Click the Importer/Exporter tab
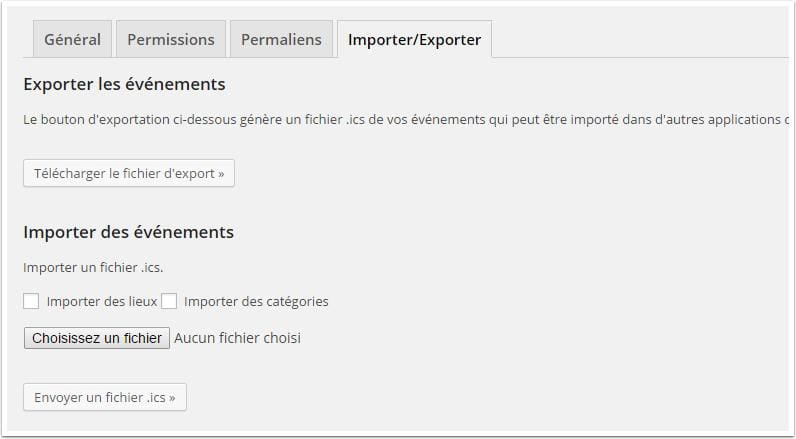This screenshot has height=439, width=796. tap(414, 40)
